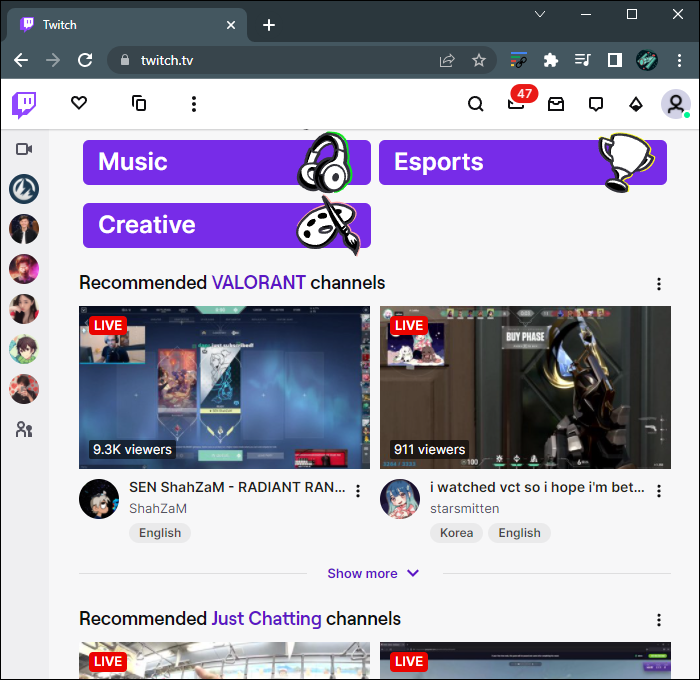This screenshot has width=700, height=680.
Task: Browse the Music category
Action: [x=227, y=162]
